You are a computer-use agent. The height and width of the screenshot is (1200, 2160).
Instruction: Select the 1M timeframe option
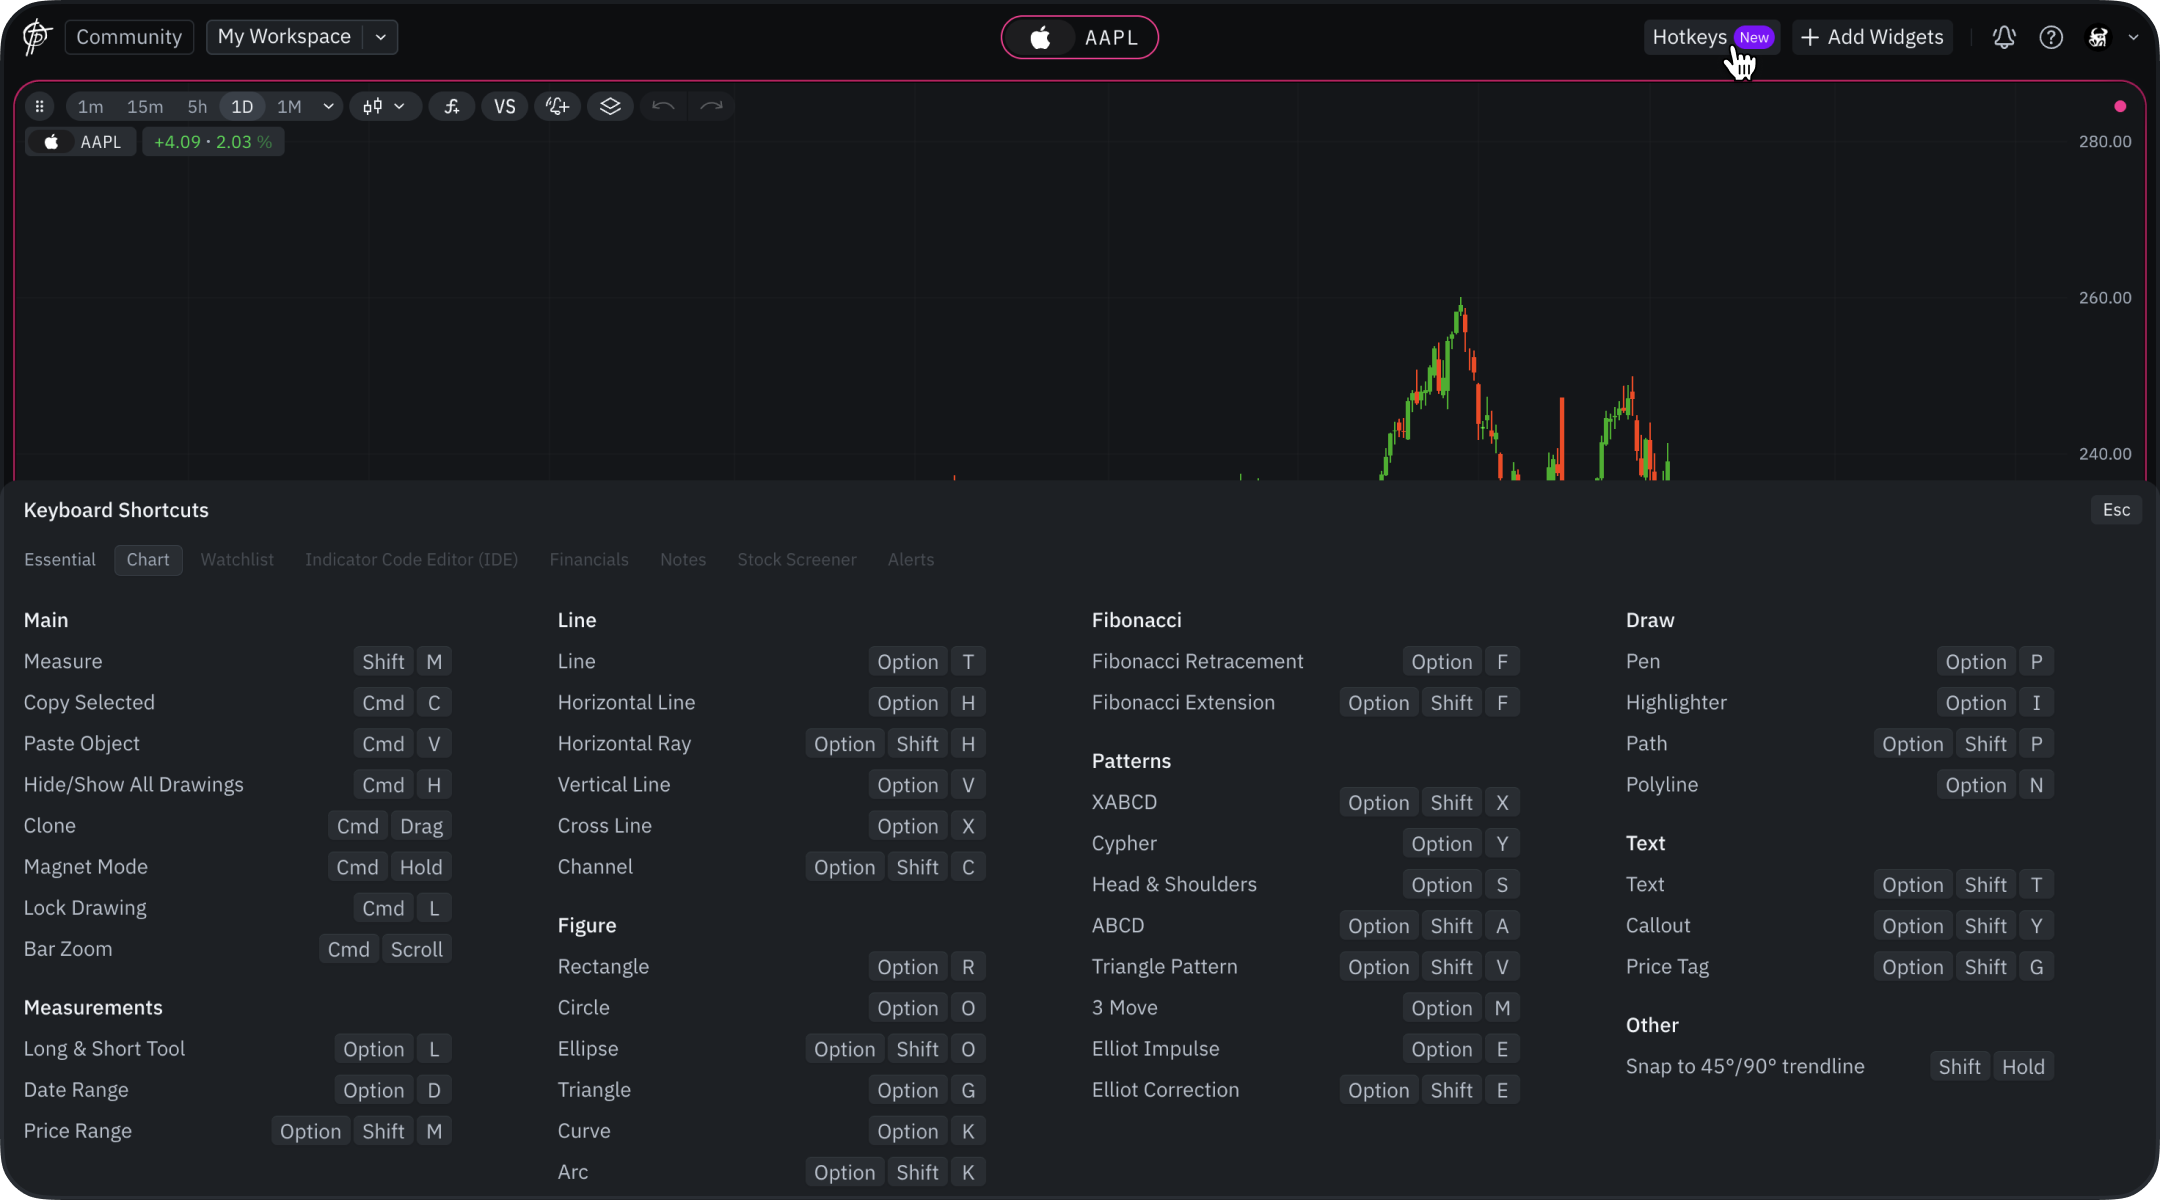[289, 106]
